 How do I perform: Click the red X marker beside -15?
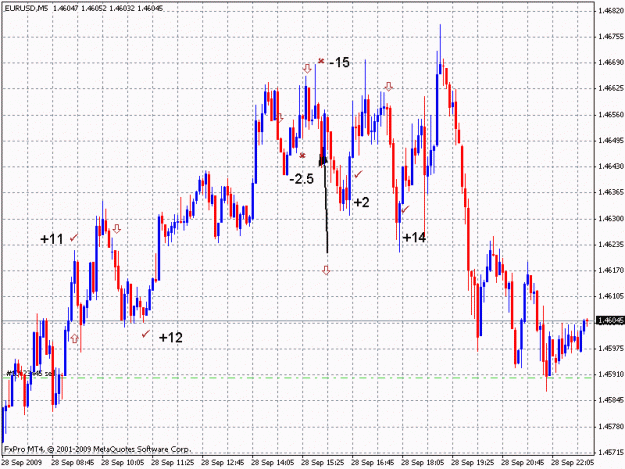coord(321,61)
